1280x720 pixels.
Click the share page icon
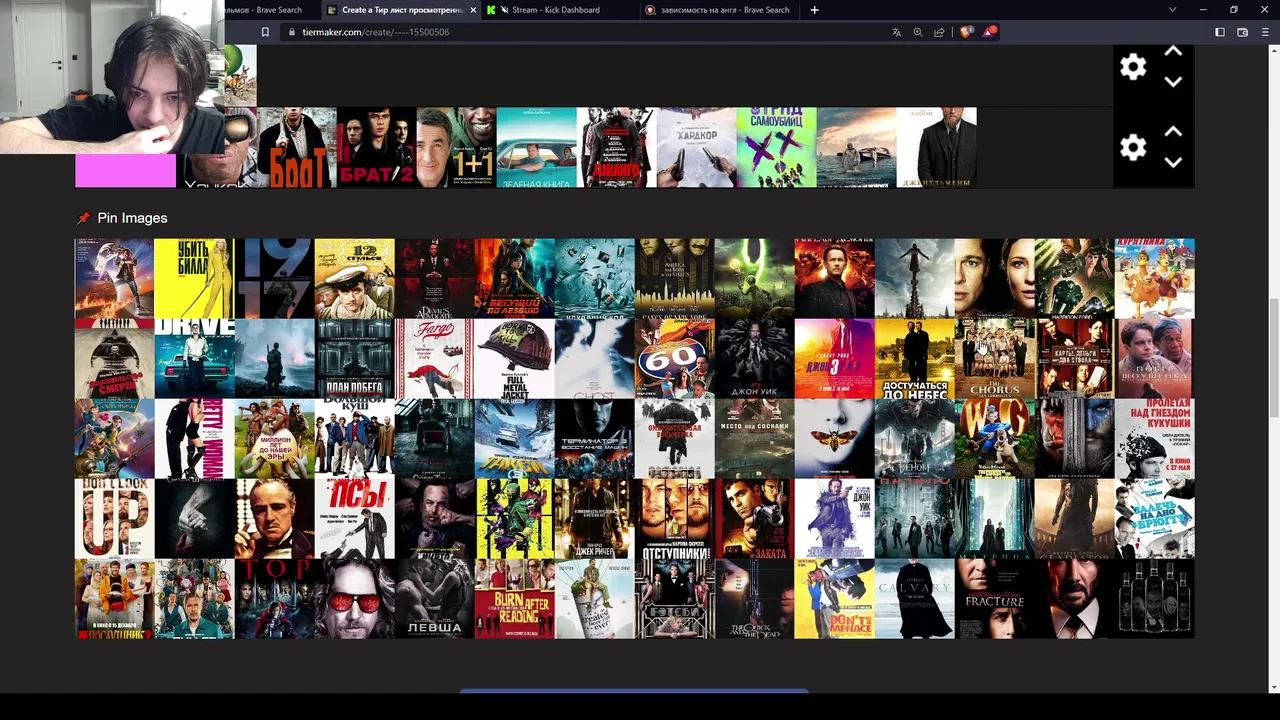(x=939, y=32)
